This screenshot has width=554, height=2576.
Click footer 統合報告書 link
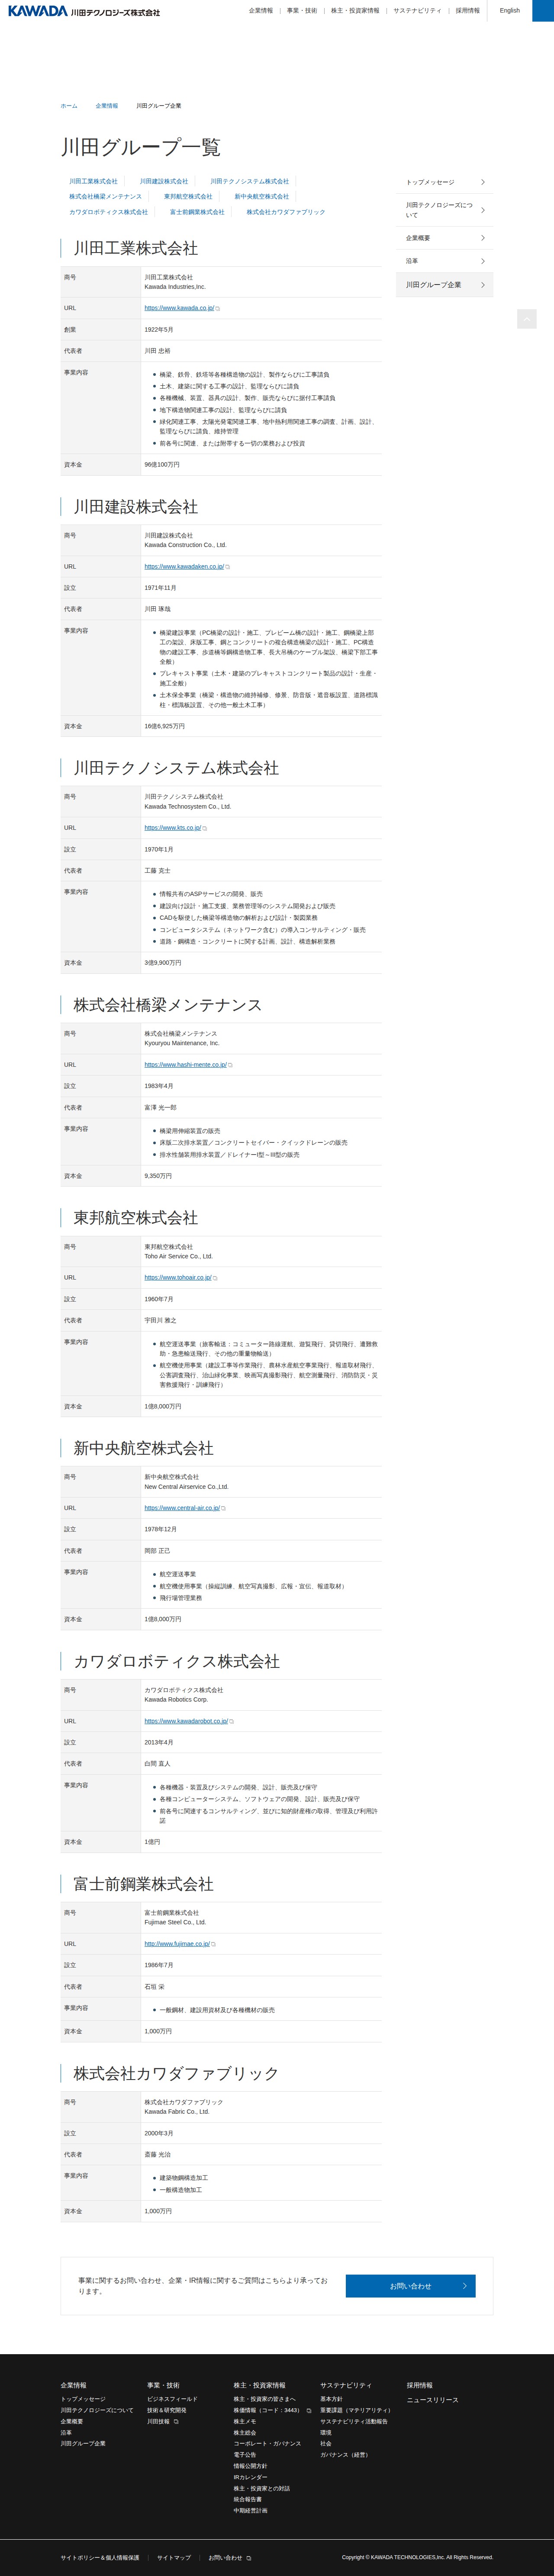(248, 2500)
